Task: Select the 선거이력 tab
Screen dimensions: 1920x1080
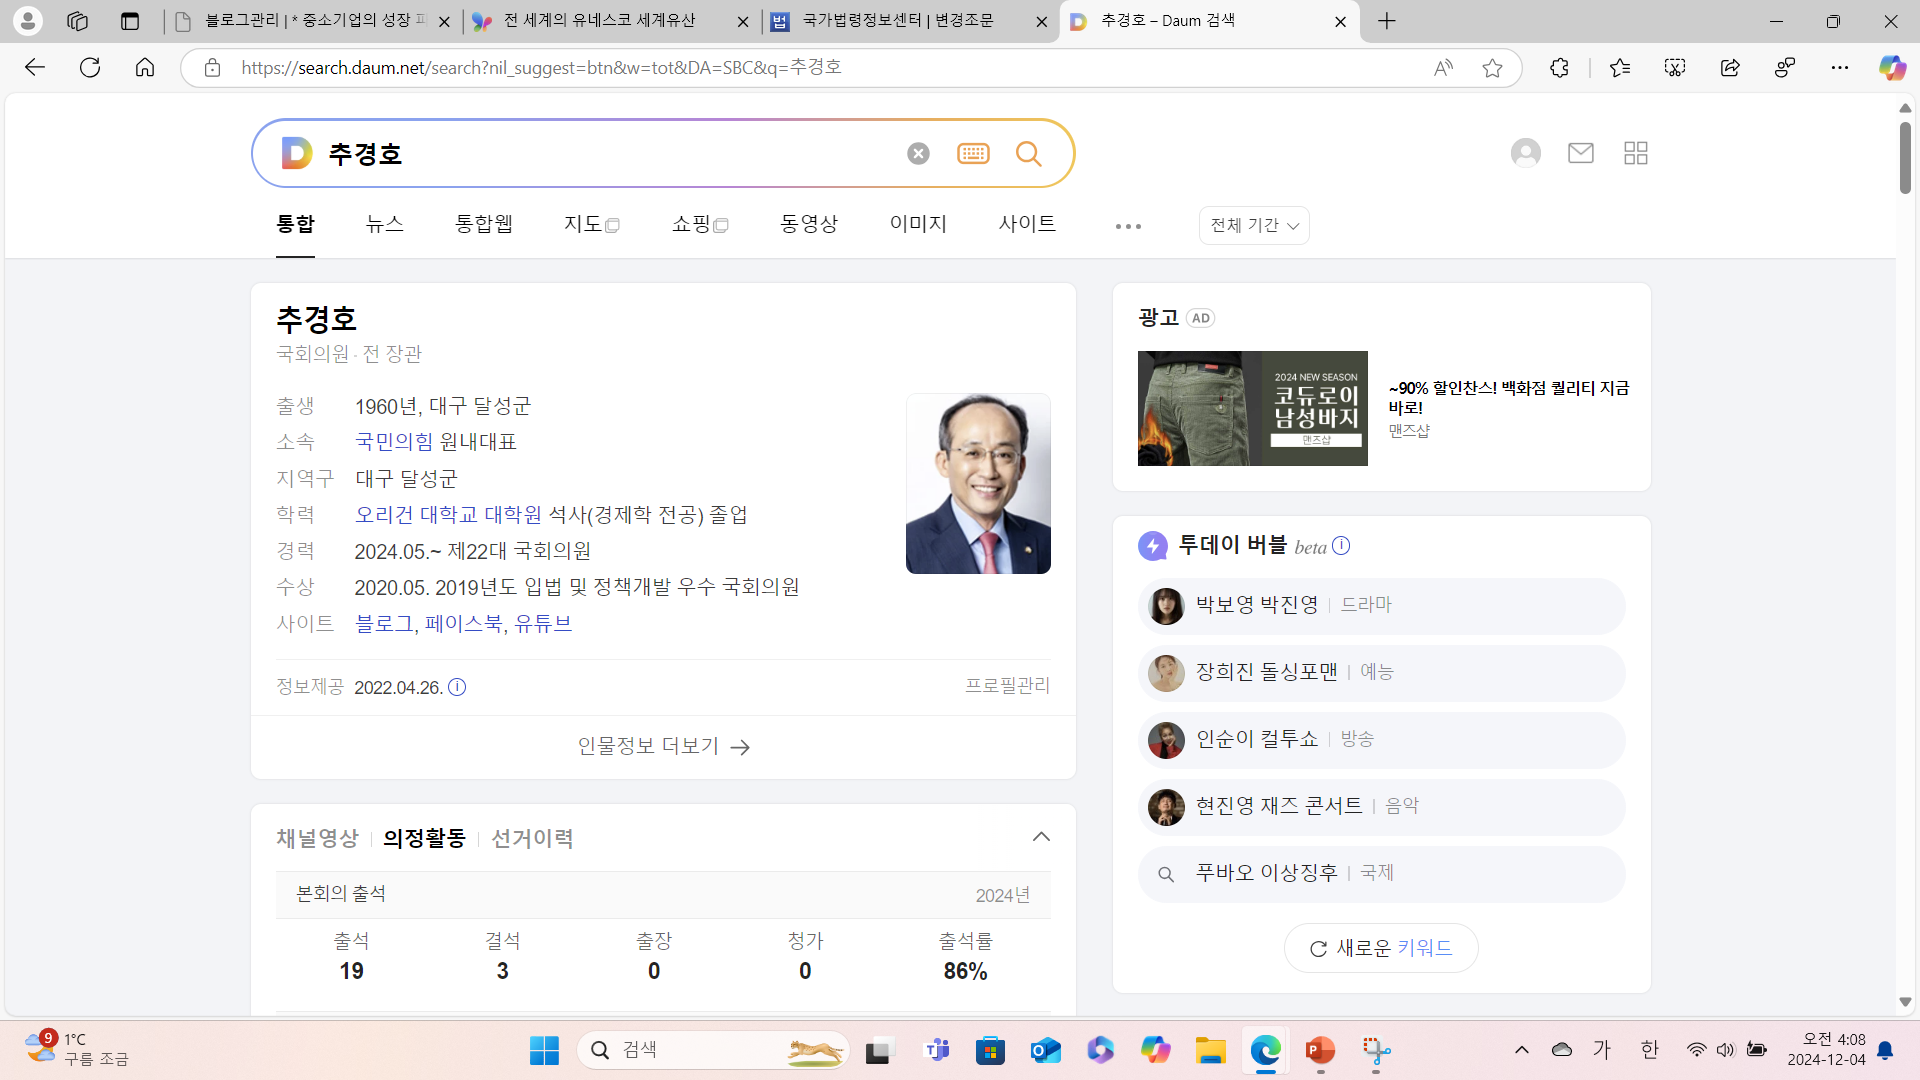Action: (532, 838)
